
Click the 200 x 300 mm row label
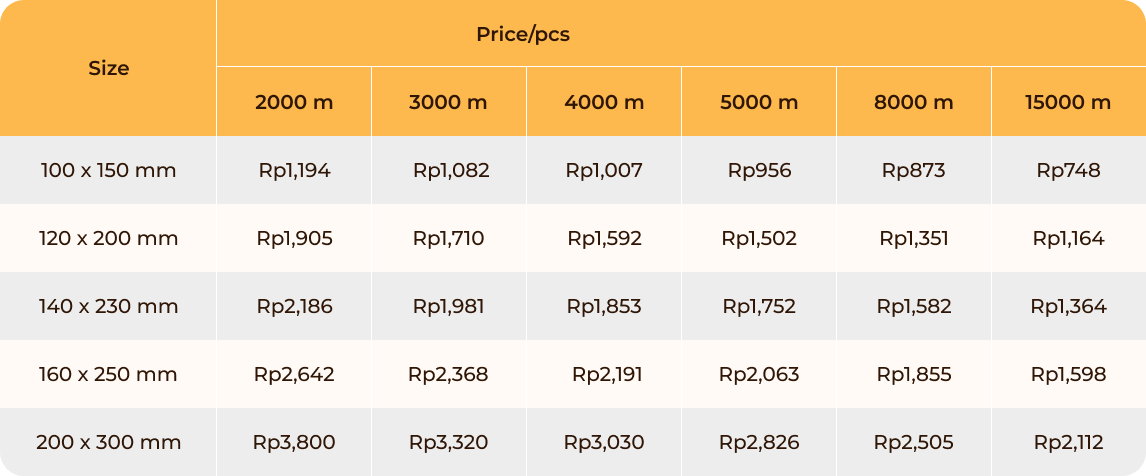click(x=108, y=442)
